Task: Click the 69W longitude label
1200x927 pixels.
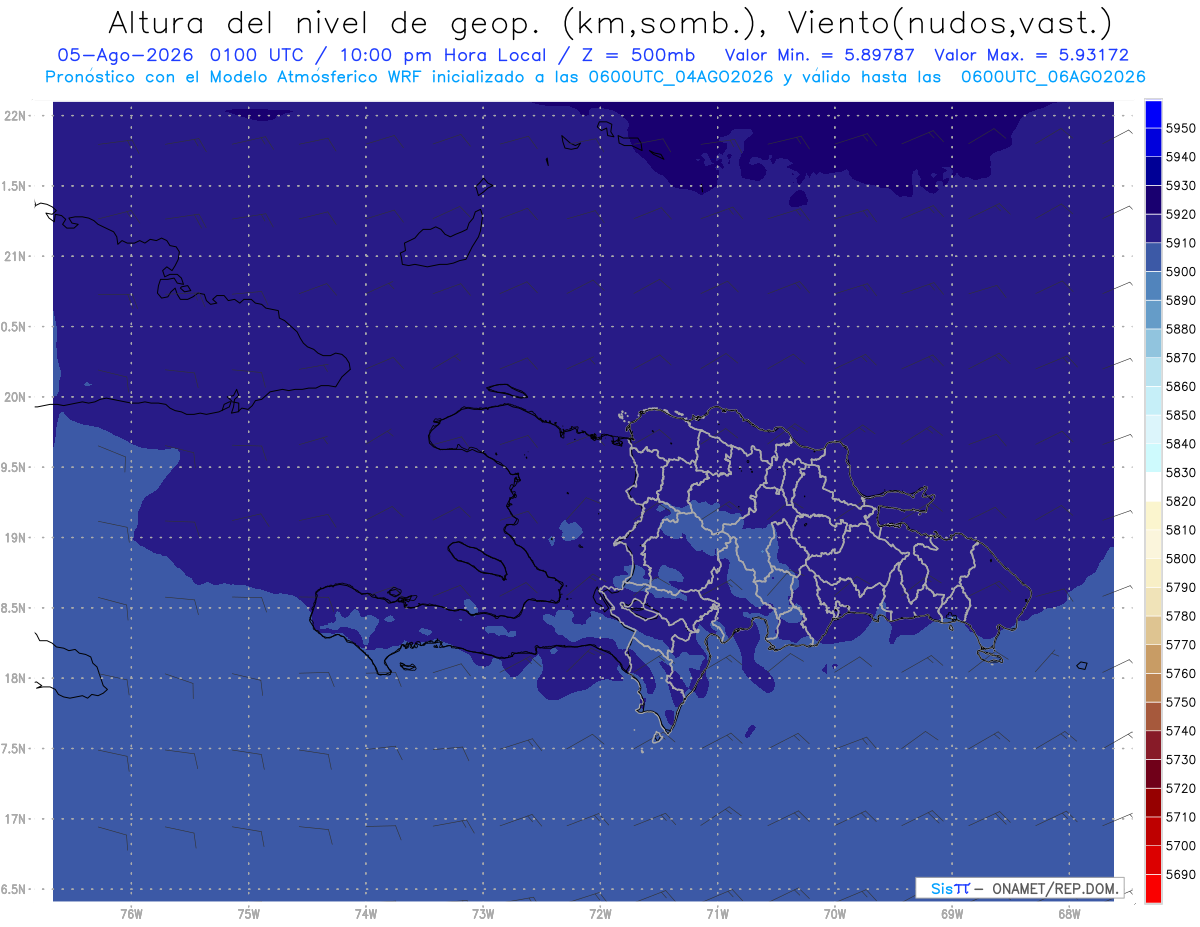Action: click(952, 914)
